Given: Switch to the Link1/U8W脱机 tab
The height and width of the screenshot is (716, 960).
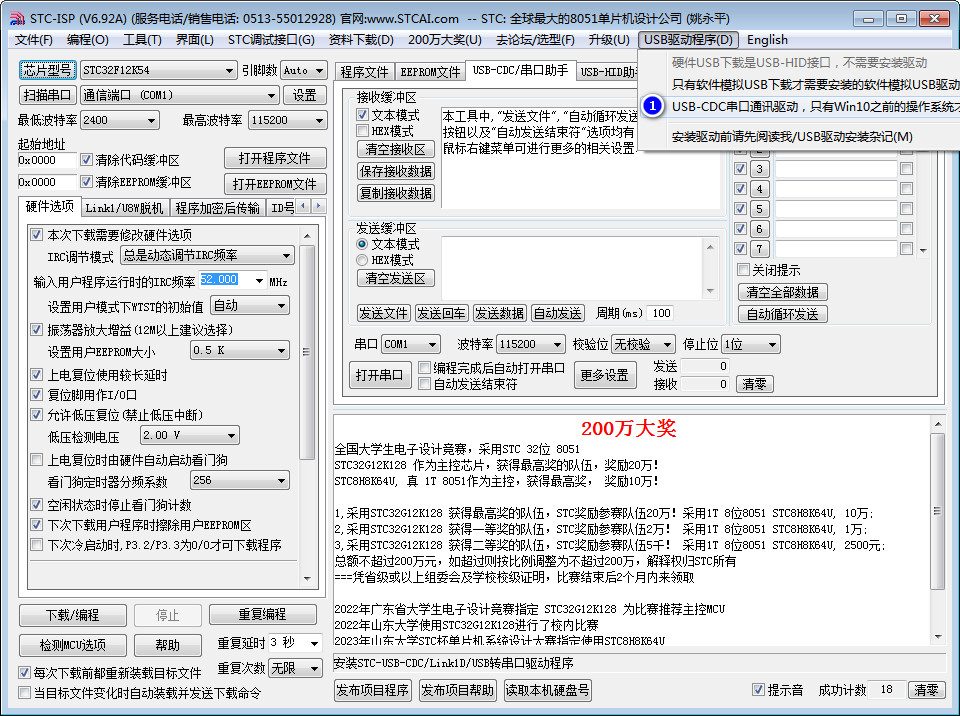Looking at the screenshot, I should tap(124, 208).
